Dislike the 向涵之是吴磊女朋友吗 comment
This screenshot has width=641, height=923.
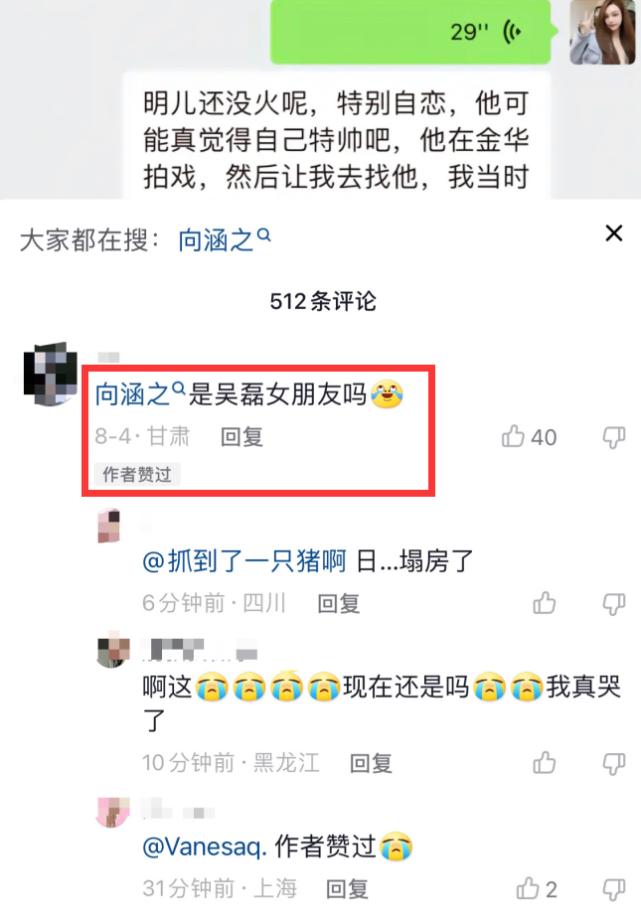613,438
